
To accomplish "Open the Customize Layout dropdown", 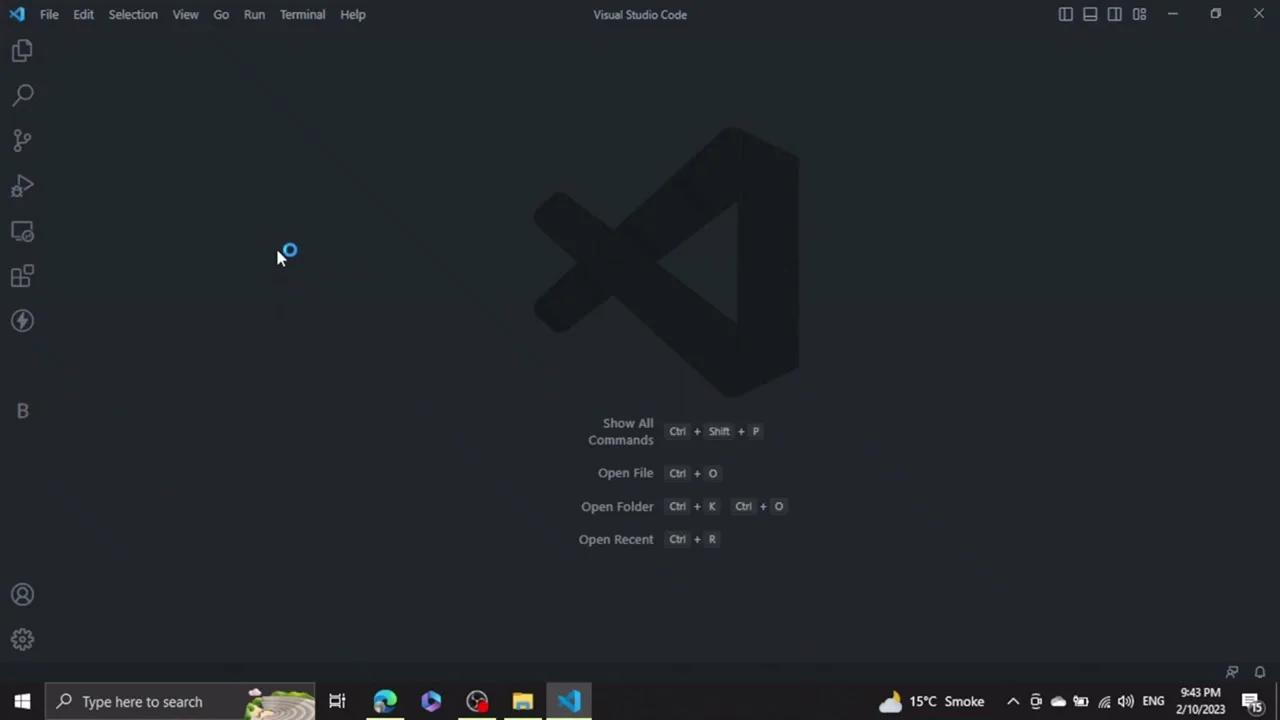I will [x=1139, y=14].
